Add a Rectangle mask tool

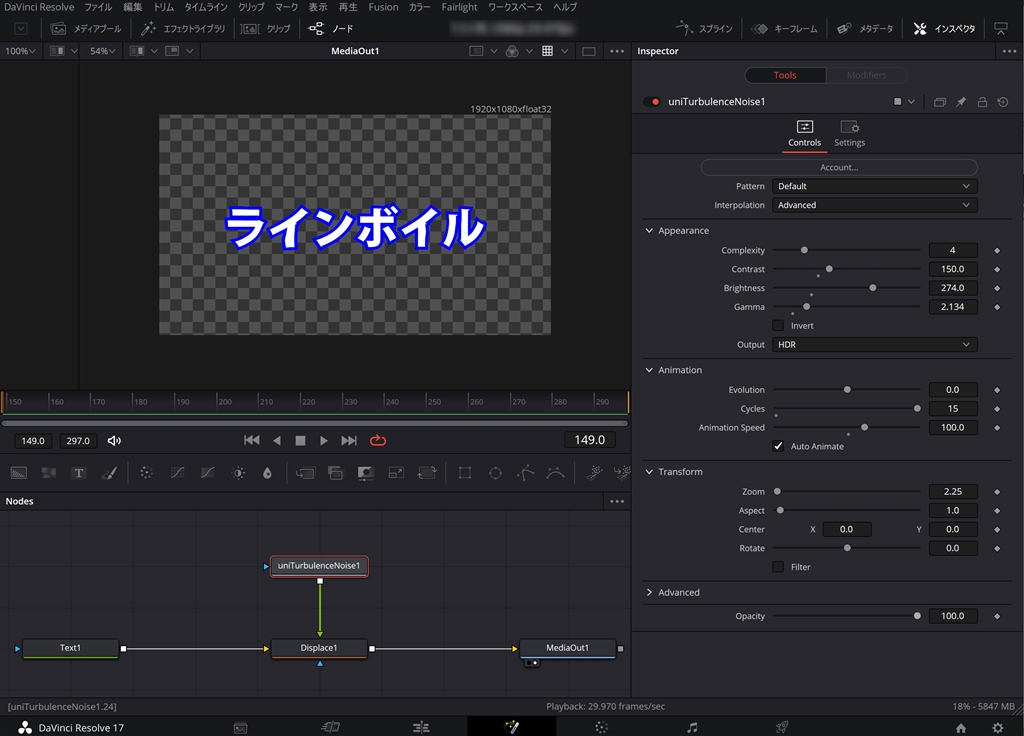[x=465, y=473]
